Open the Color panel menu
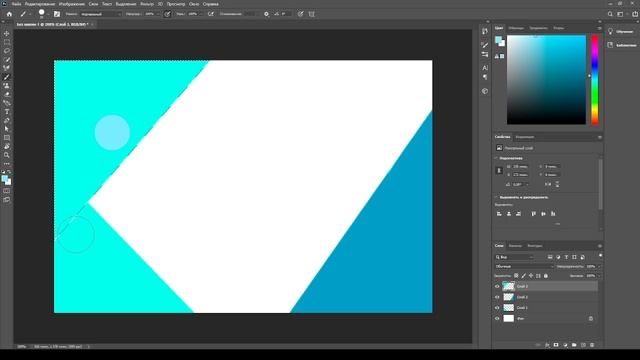This screenshot has width=640, height=360. coord(600,28)
